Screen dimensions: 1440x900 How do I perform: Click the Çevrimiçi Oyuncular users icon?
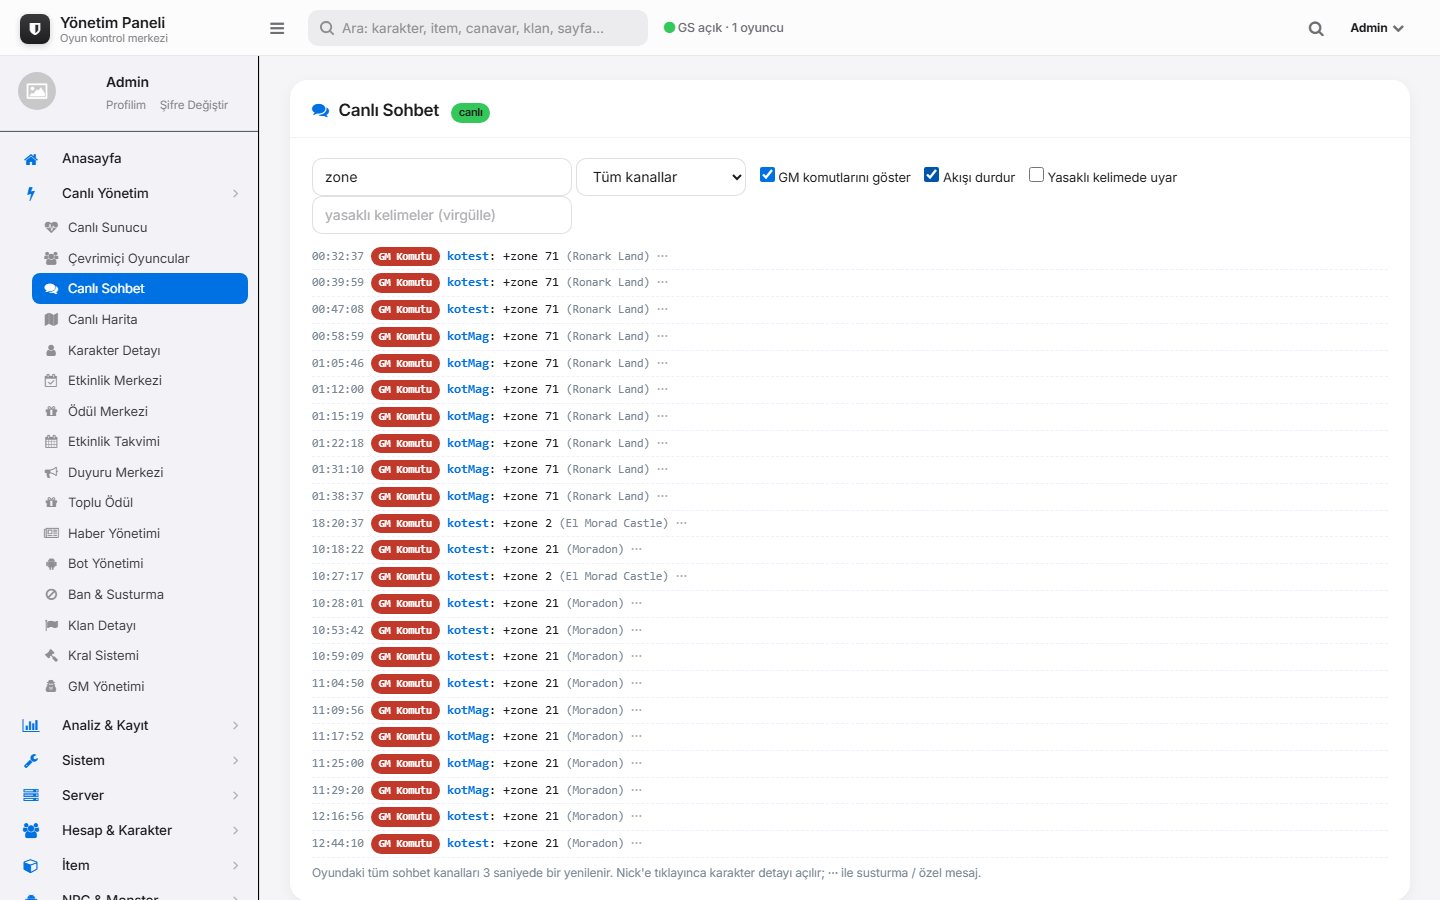coord(51,258)
